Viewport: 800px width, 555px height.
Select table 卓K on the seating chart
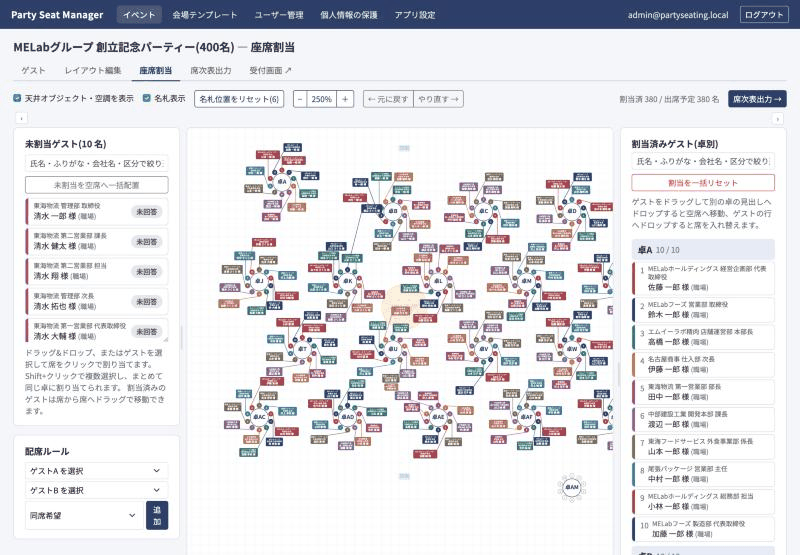pyautogui.click(x=348, y=281)
